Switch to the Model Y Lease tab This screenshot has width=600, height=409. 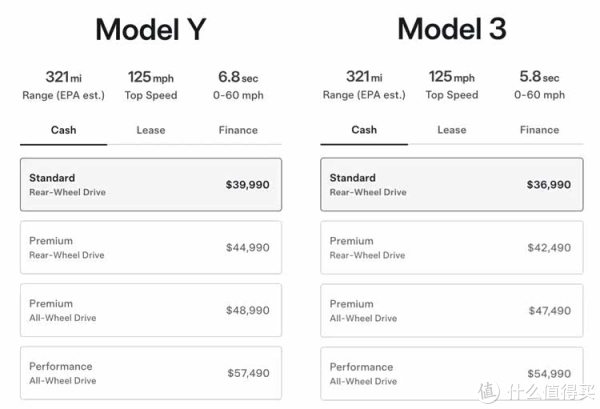150,130
